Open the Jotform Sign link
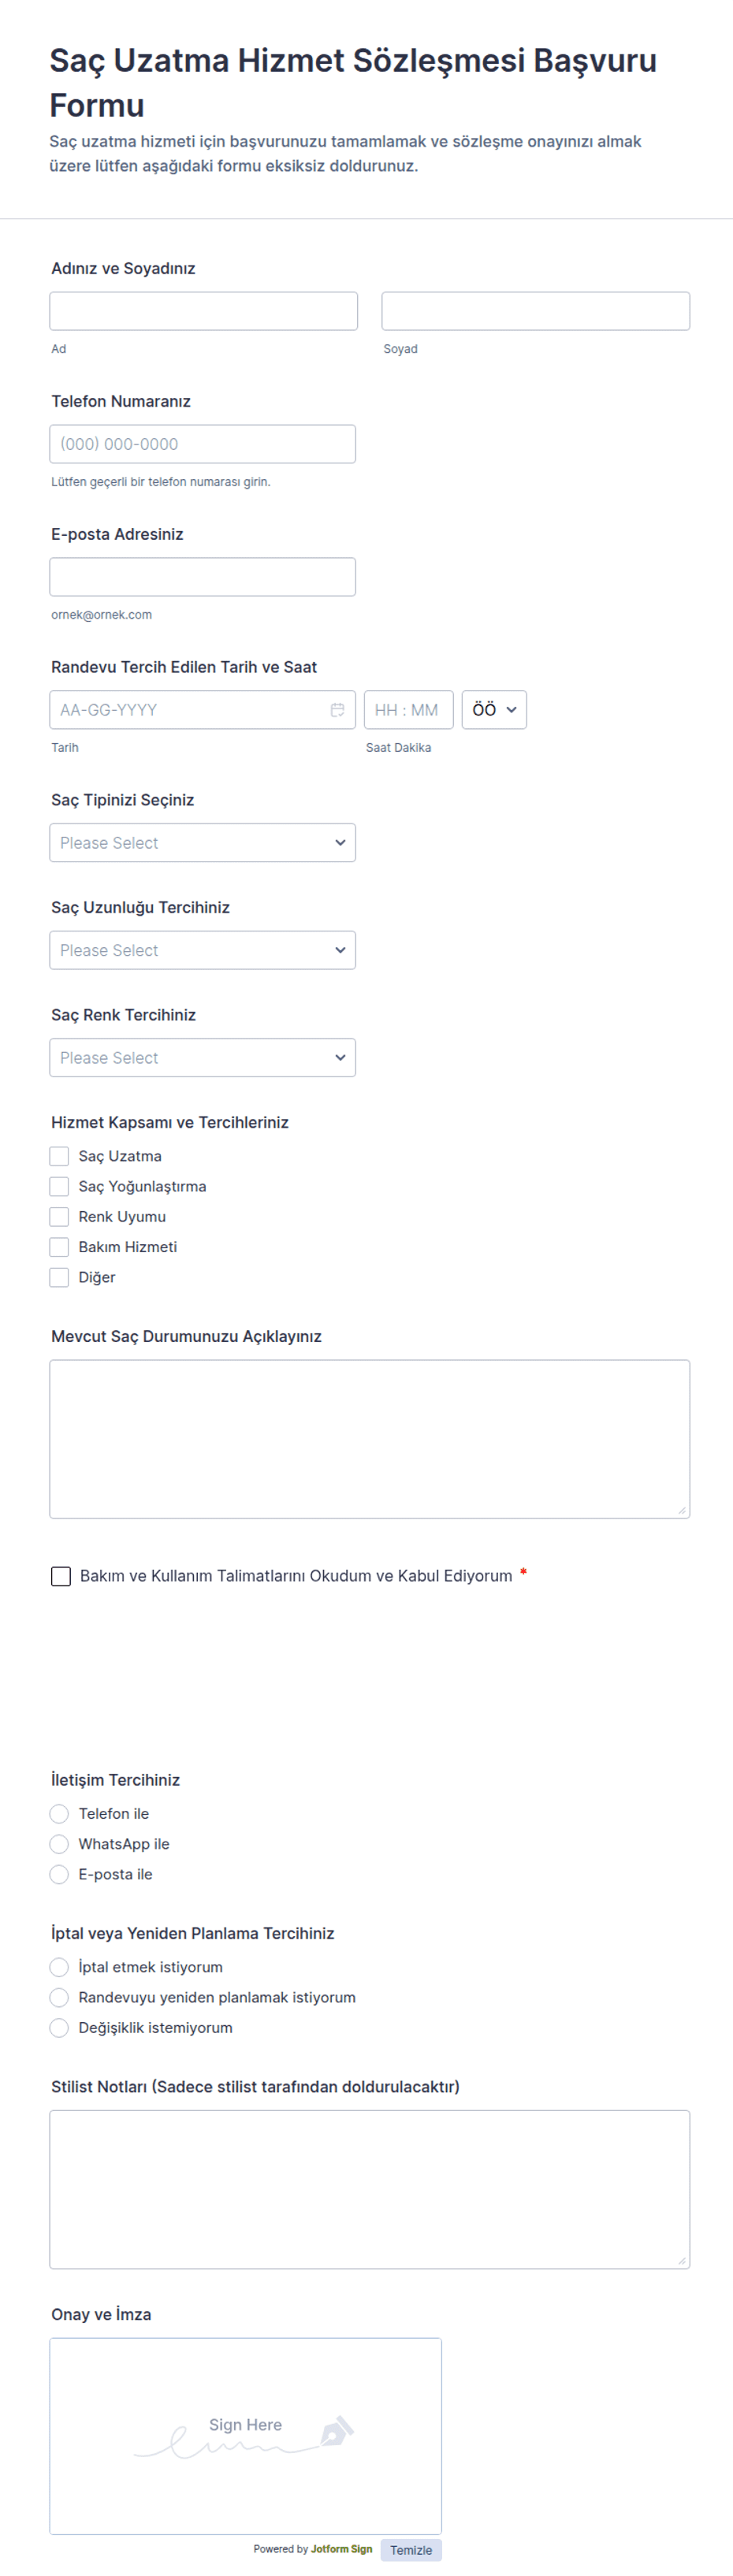The image size is (733, 2576). click(341, 2549)
